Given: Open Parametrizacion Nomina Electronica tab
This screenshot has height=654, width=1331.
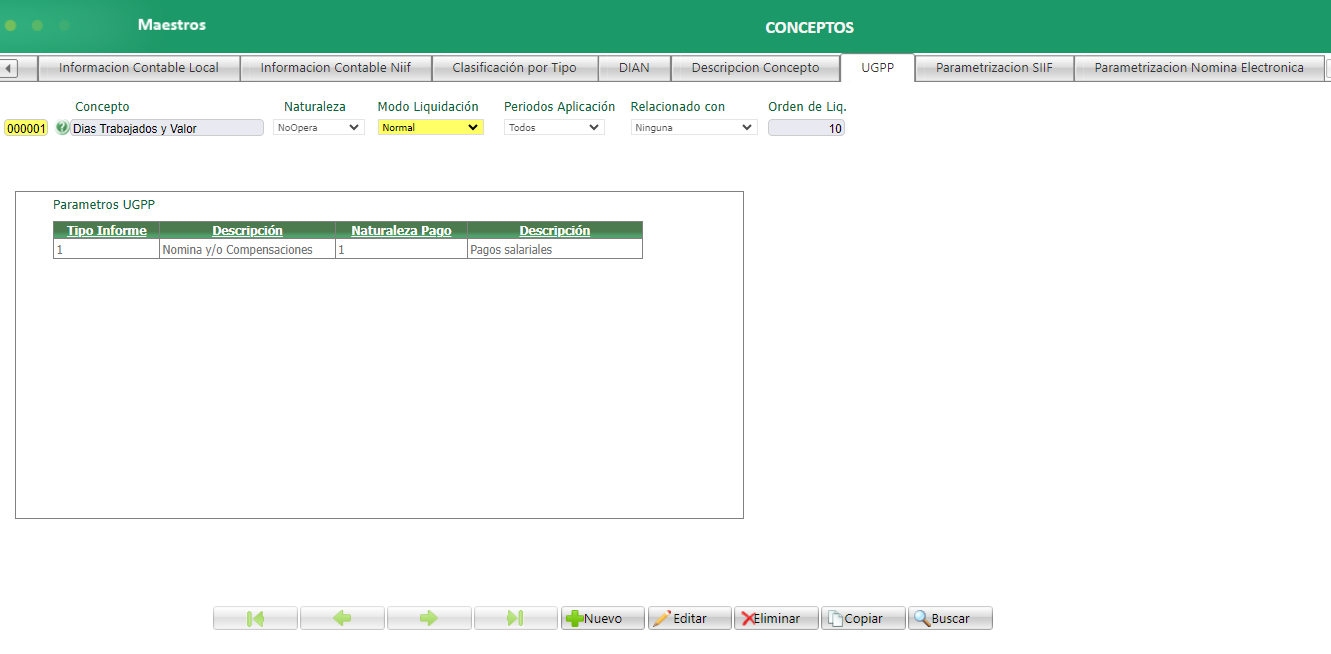Looking at the screenshot, I should point(1199,68).
